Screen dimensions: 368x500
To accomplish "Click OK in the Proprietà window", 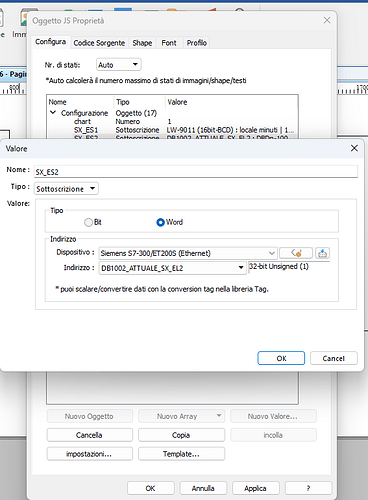I will (x=150, y=488).
